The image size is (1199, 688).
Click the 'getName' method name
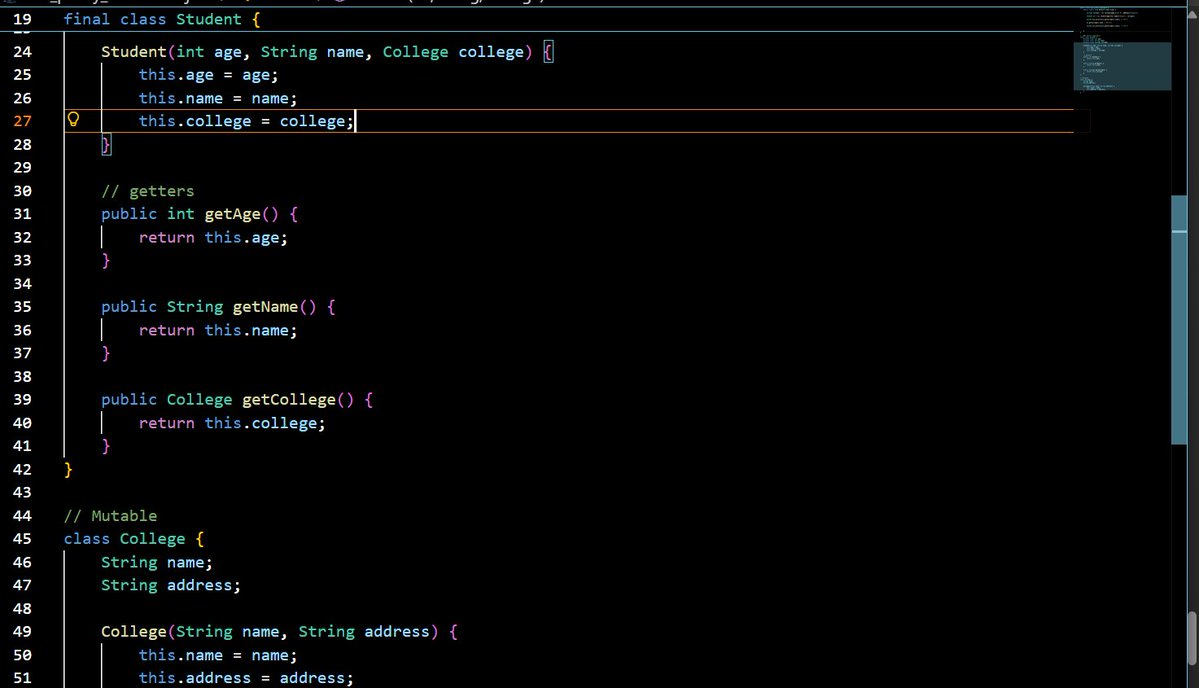(x=265, y=307)
